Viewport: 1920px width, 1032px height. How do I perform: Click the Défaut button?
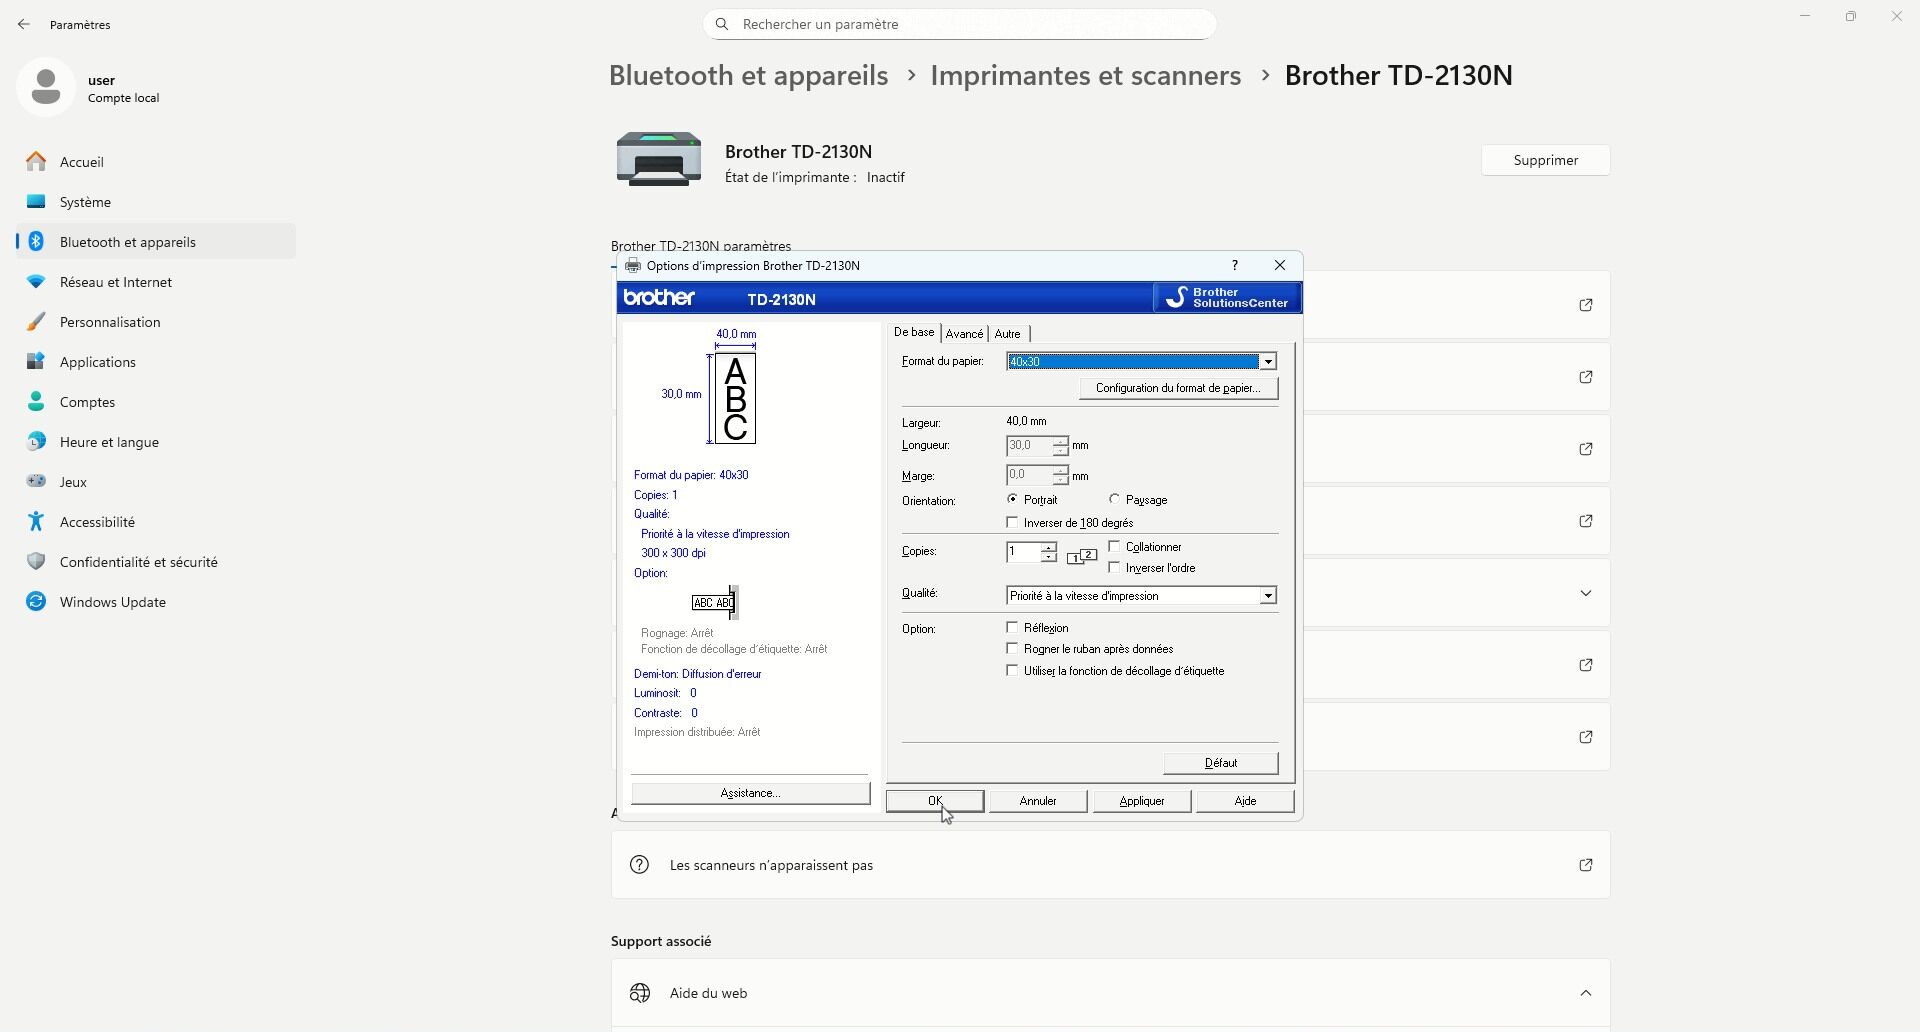pyautogui.click(x=1221, y=763)
